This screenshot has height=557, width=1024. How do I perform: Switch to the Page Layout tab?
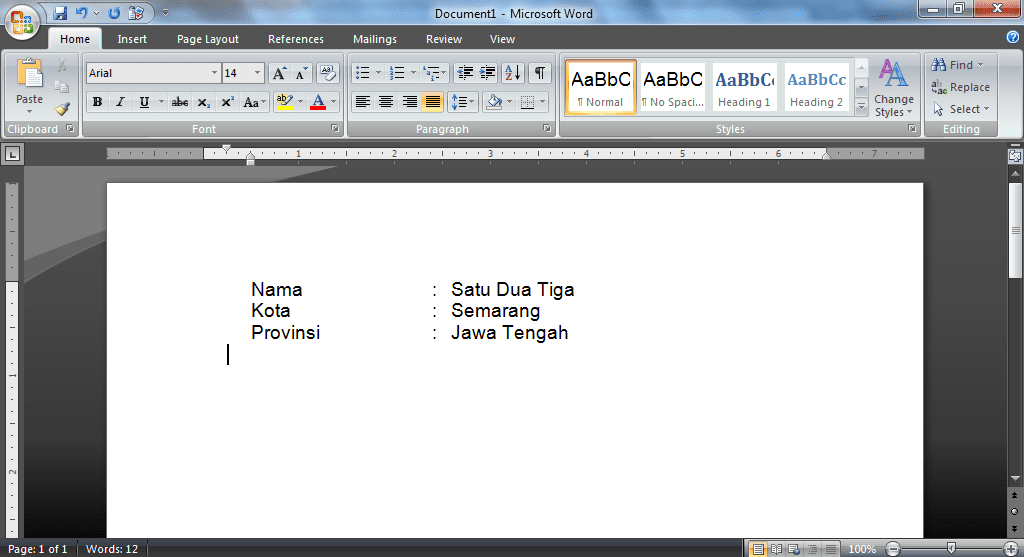pyautogui.click(x=207, y=39)
